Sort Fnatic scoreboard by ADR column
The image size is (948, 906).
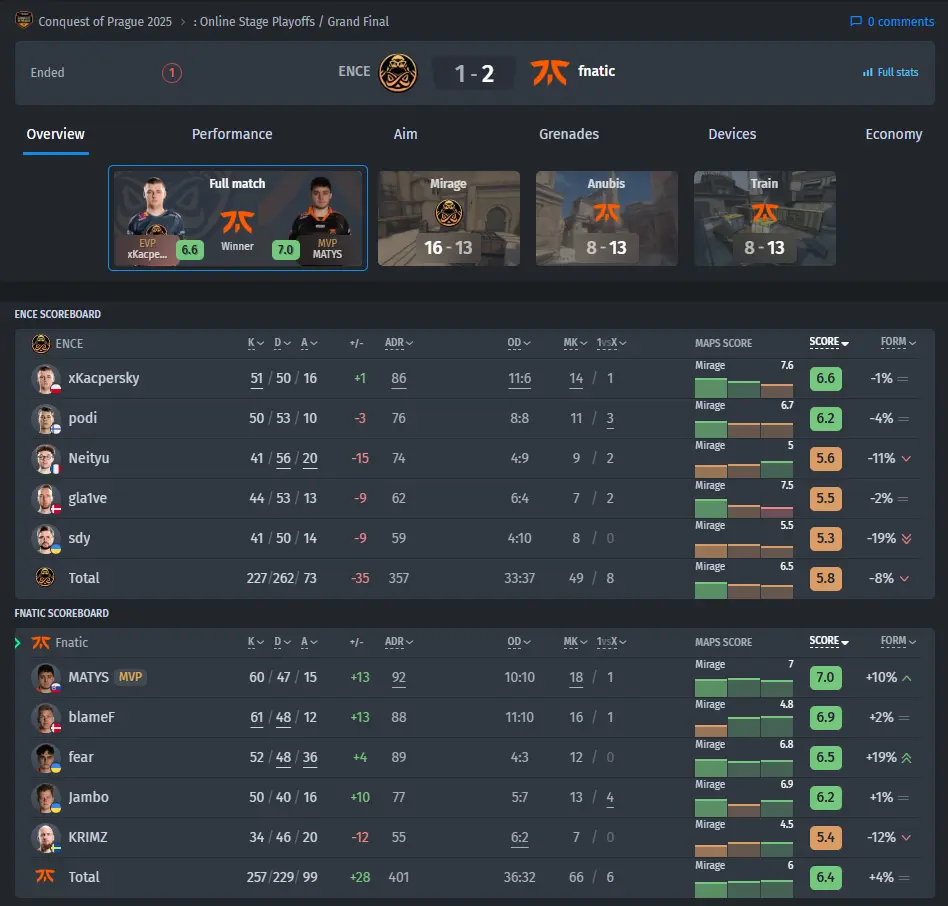(399, 642)
